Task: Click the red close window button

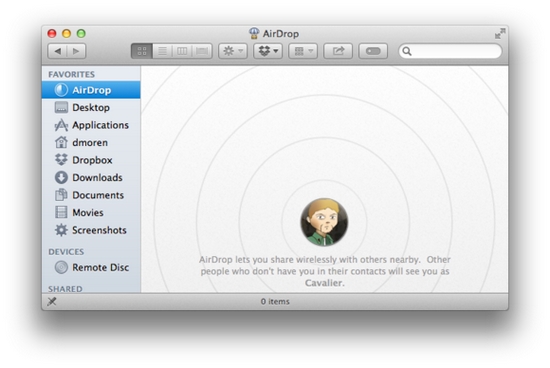Action: pos(52,33)
